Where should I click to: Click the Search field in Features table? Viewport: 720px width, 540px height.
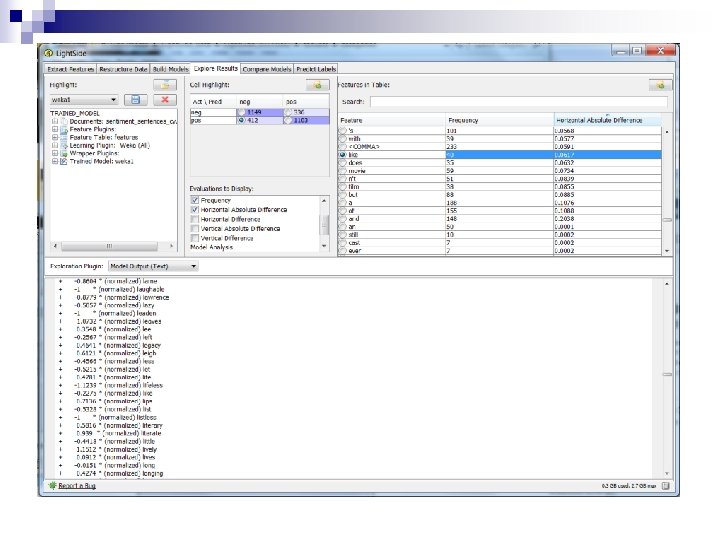click(x=519, y=101)
